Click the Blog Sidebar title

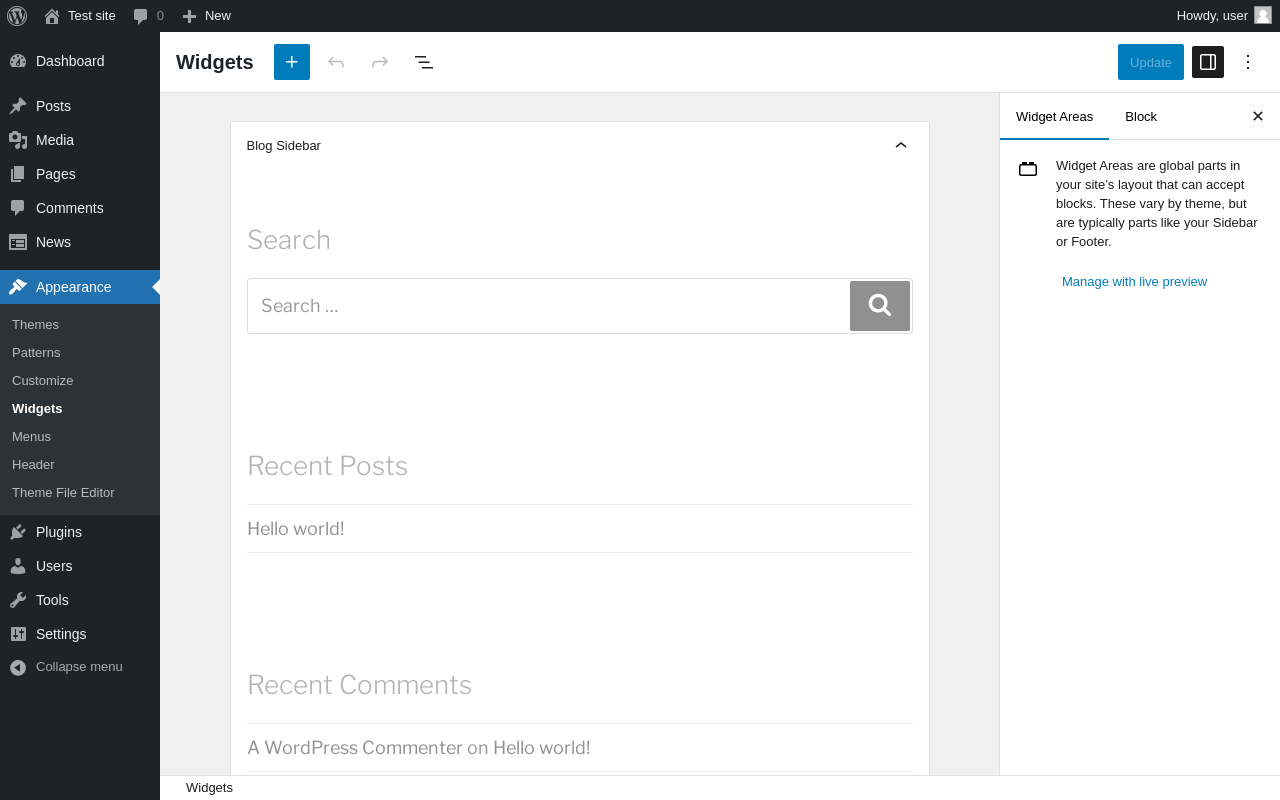coord(284,146)
